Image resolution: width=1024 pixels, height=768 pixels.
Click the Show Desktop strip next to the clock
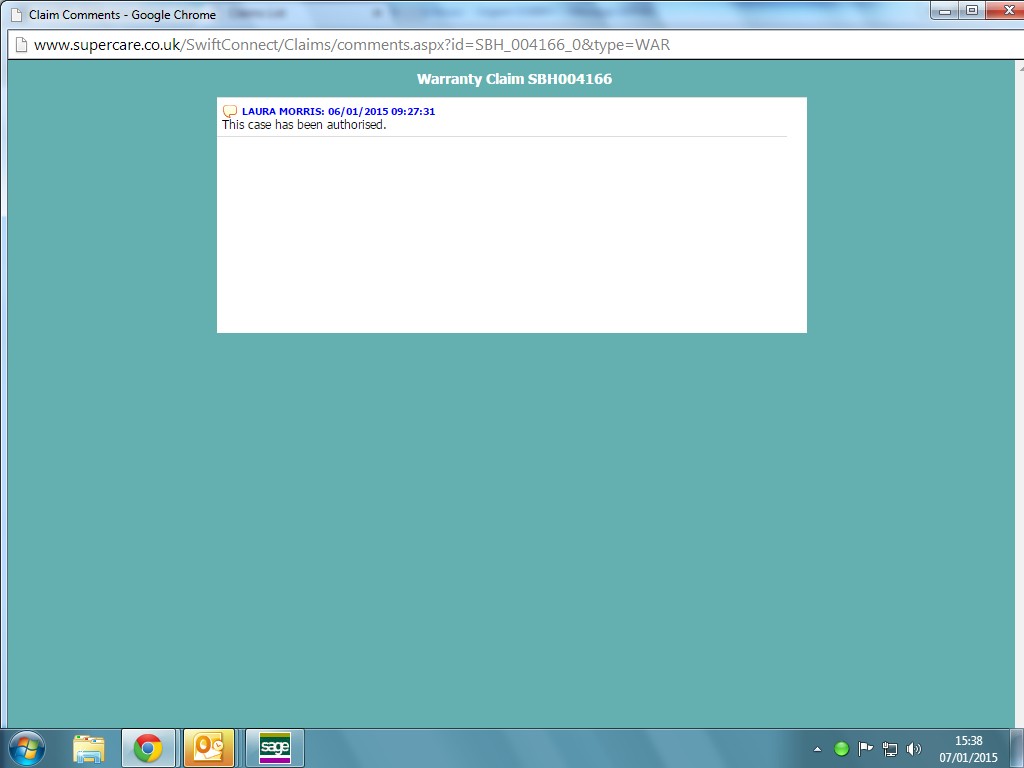pos(1017,748)
